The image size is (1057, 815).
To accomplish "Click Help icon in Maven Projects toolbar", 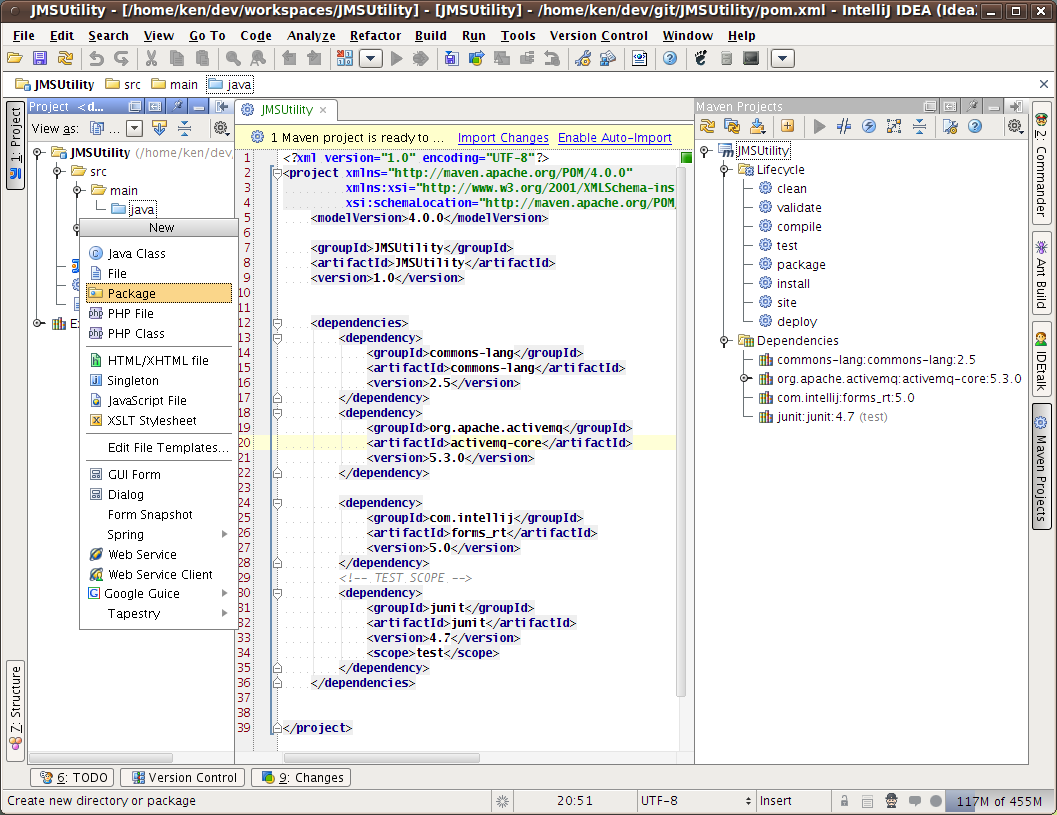I will click(x=975, y=126).
